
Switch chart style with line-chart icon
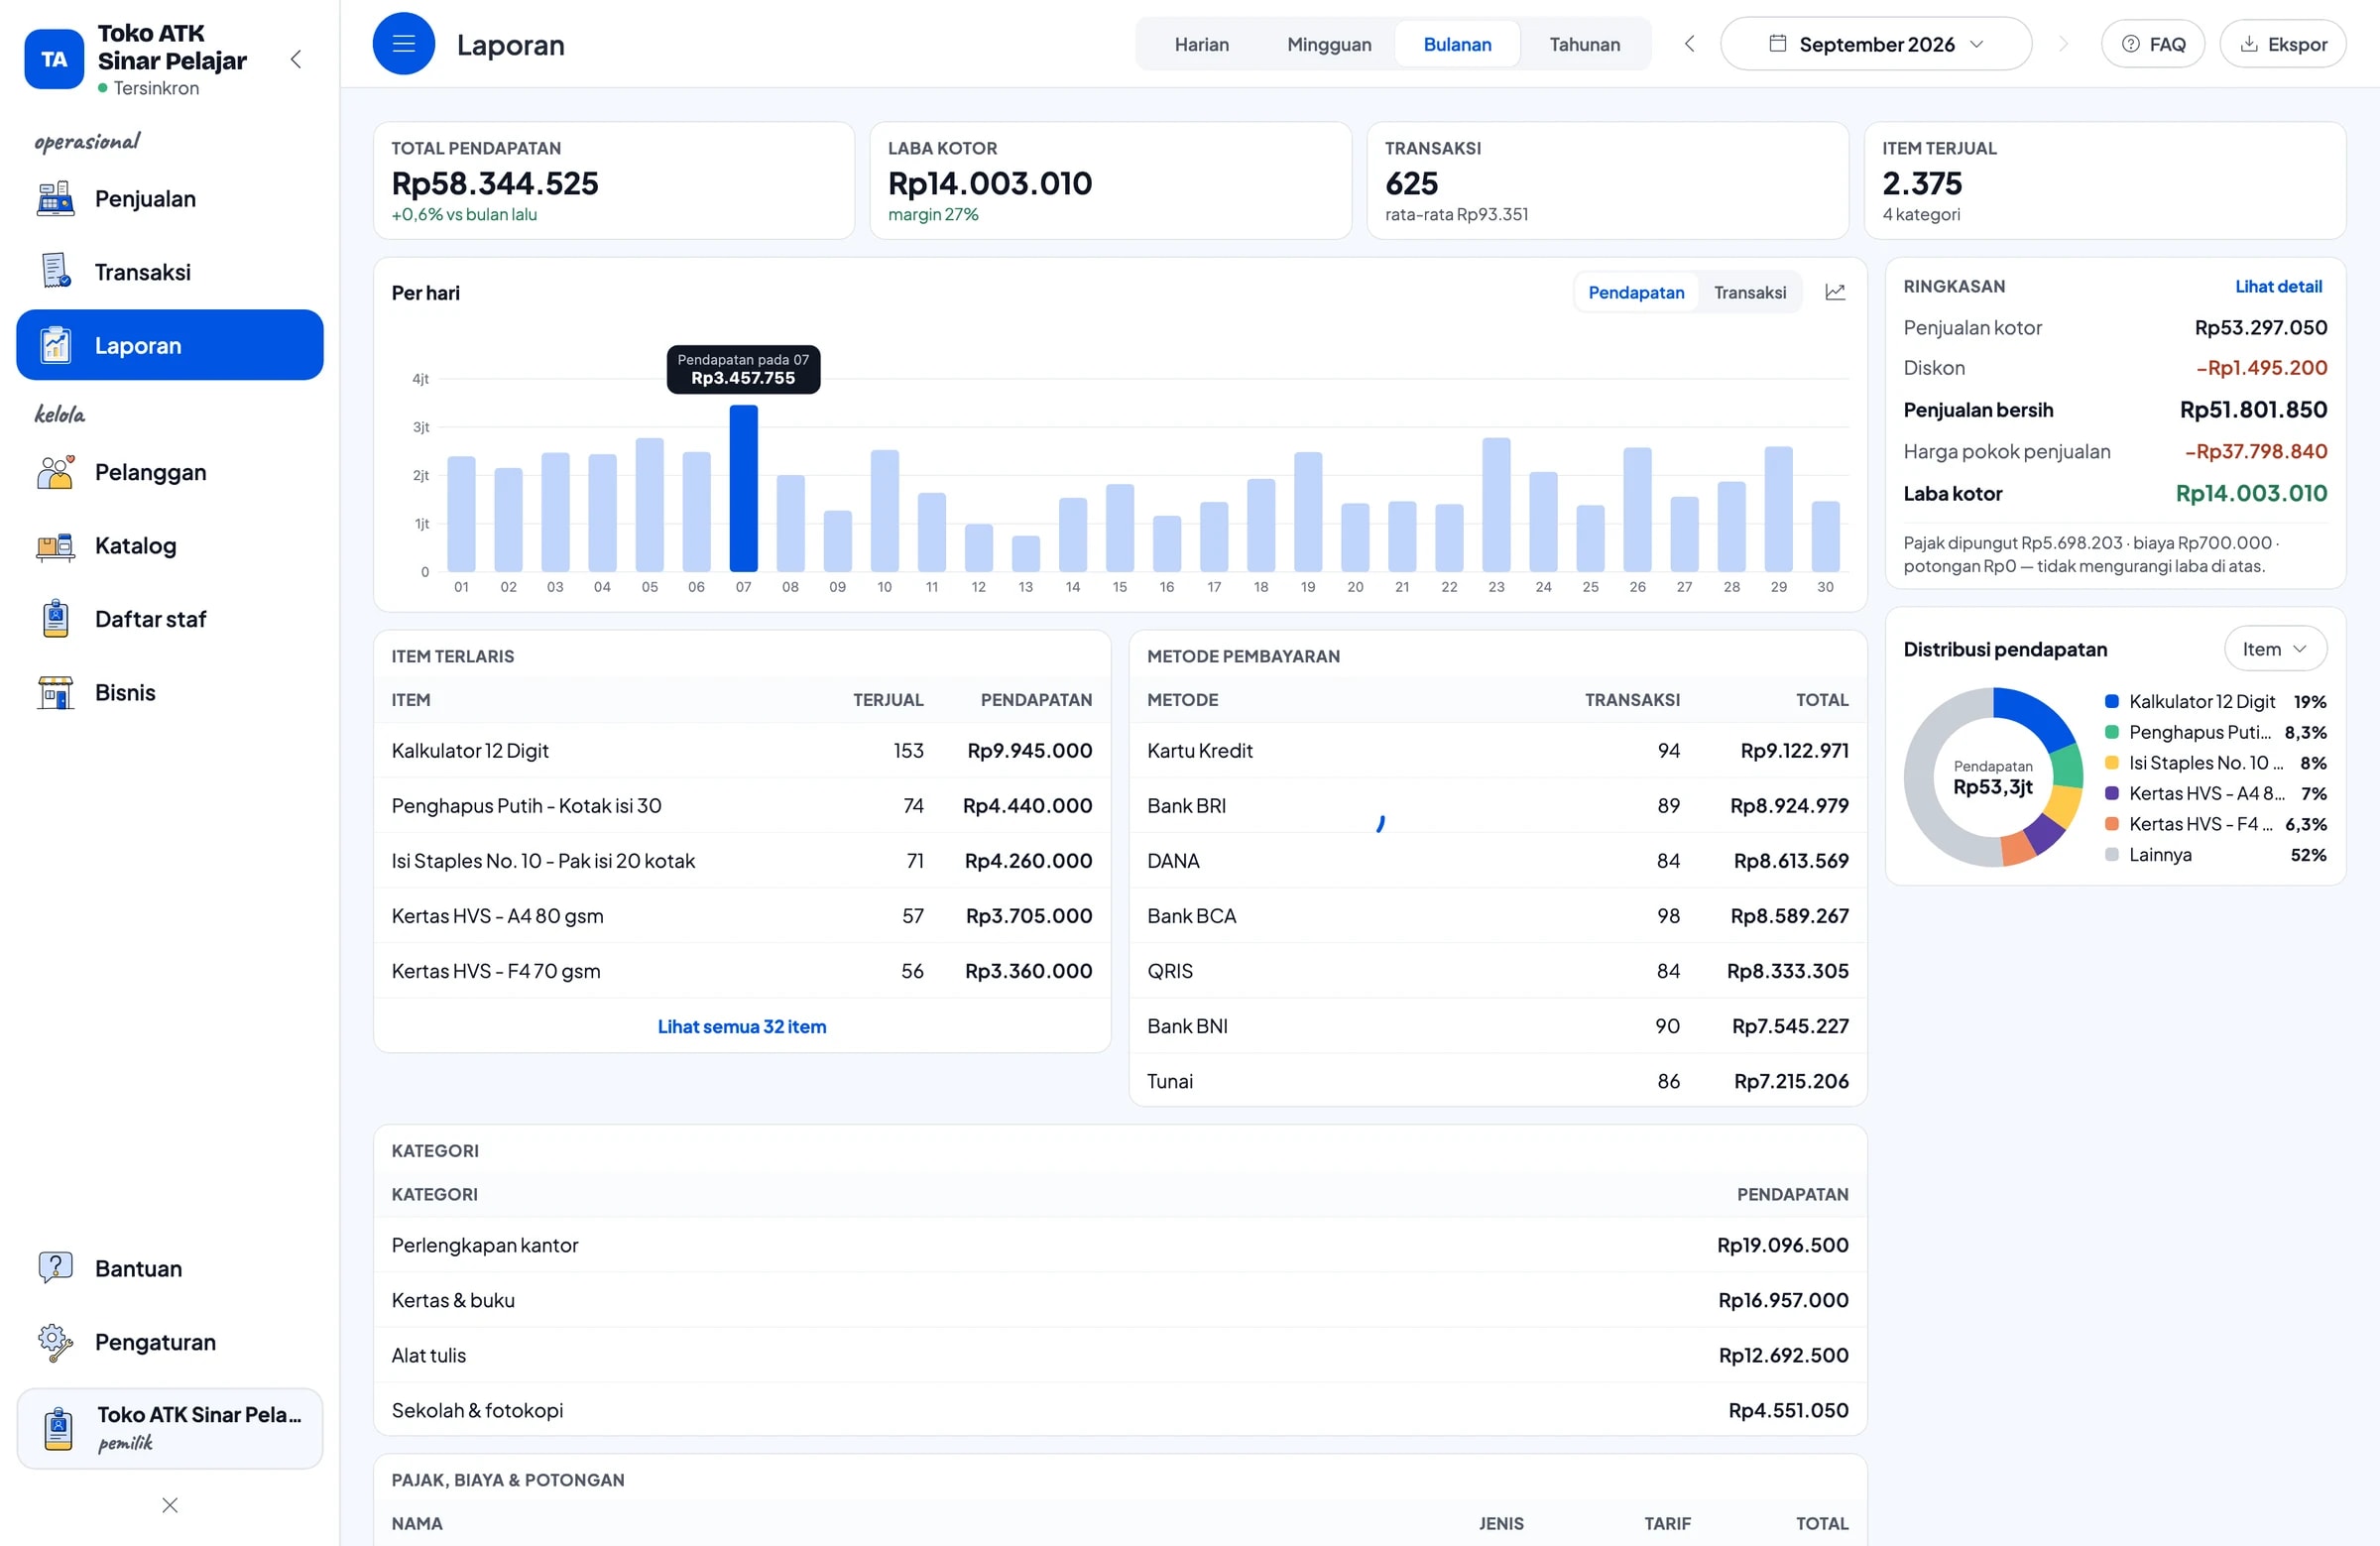[1835, 292]
